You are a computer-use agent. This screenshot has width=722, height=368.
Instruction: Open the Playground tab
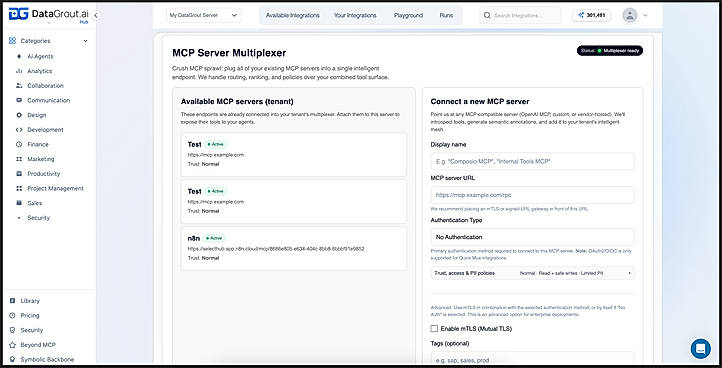tap(408, 15)
